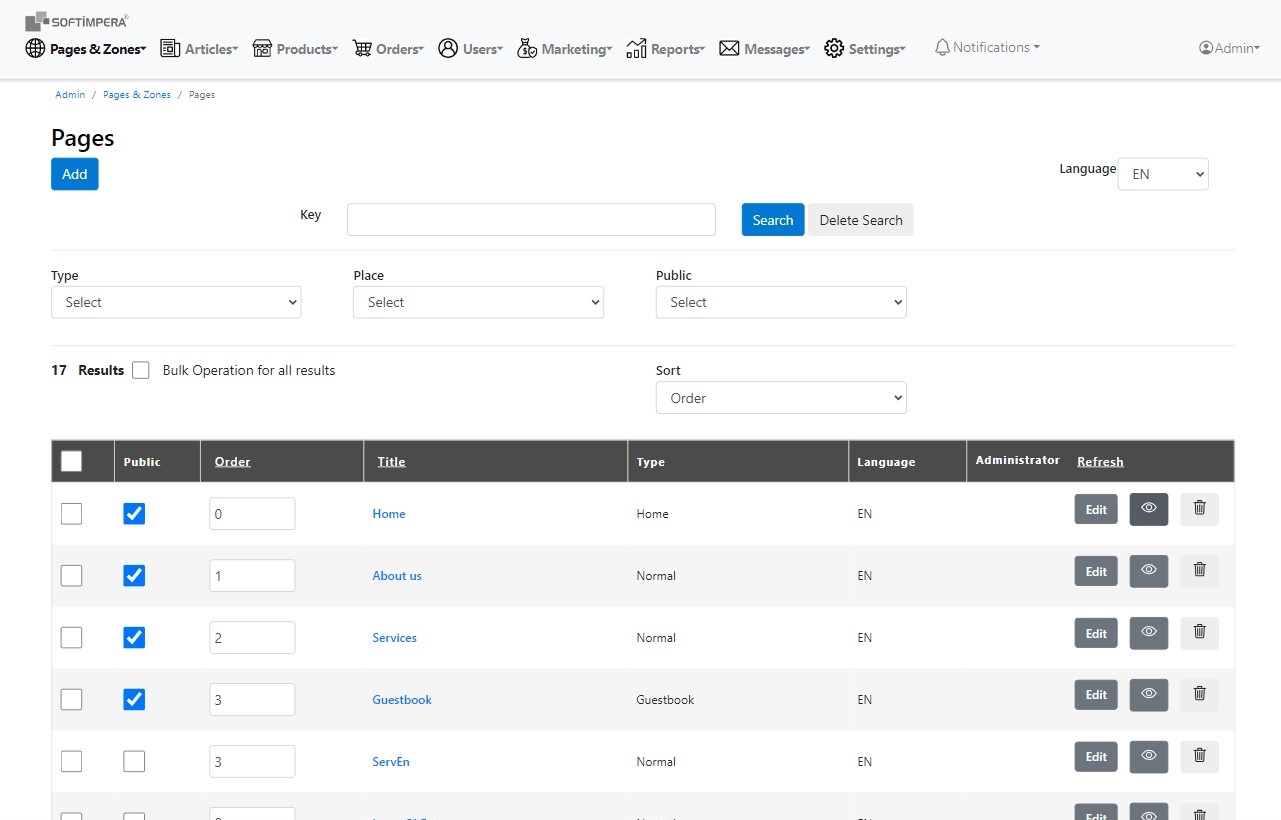Click the Notifications bell icon

click(x=942, y=47)
